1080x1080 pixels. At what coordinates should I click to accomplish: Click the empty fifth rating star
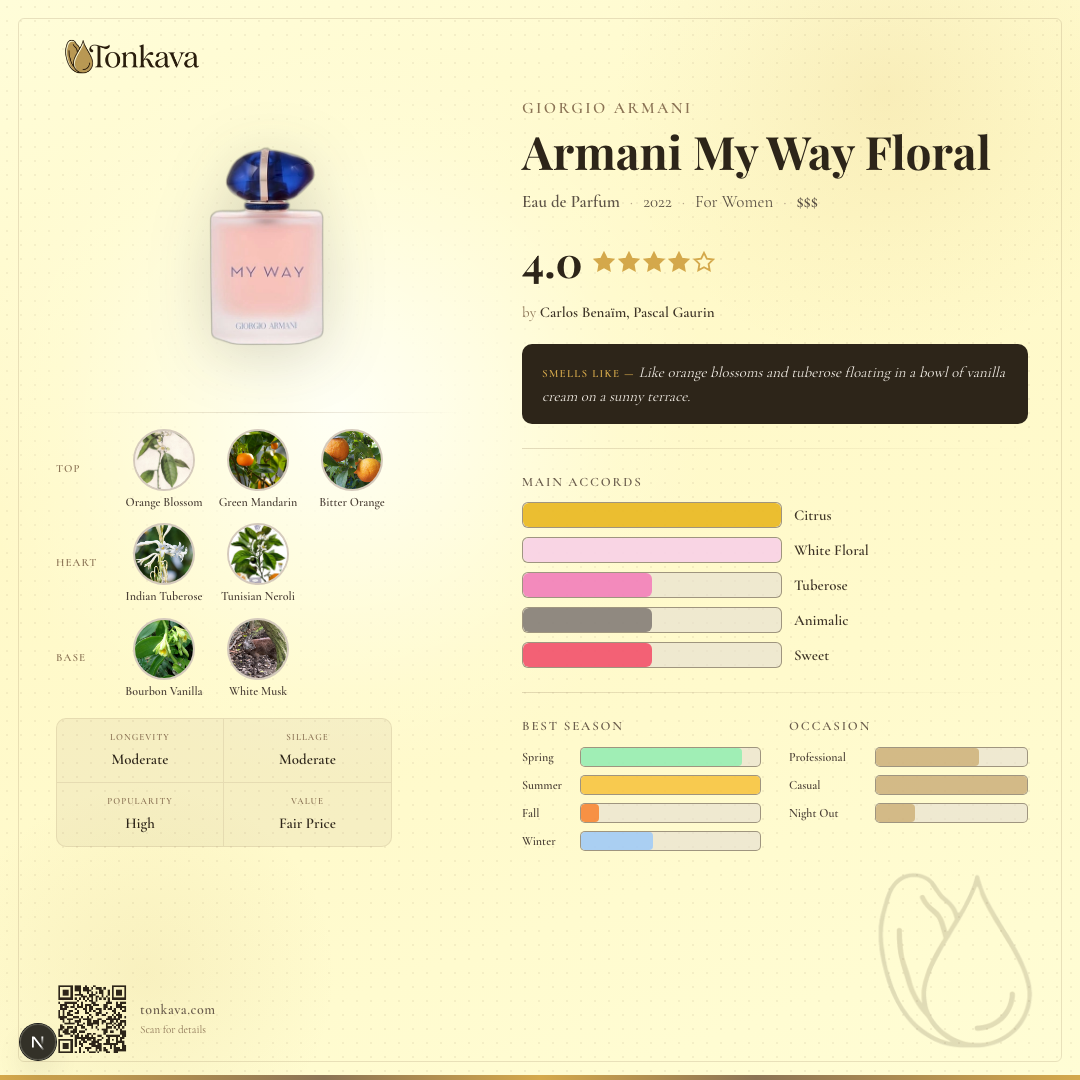[704, 262]
